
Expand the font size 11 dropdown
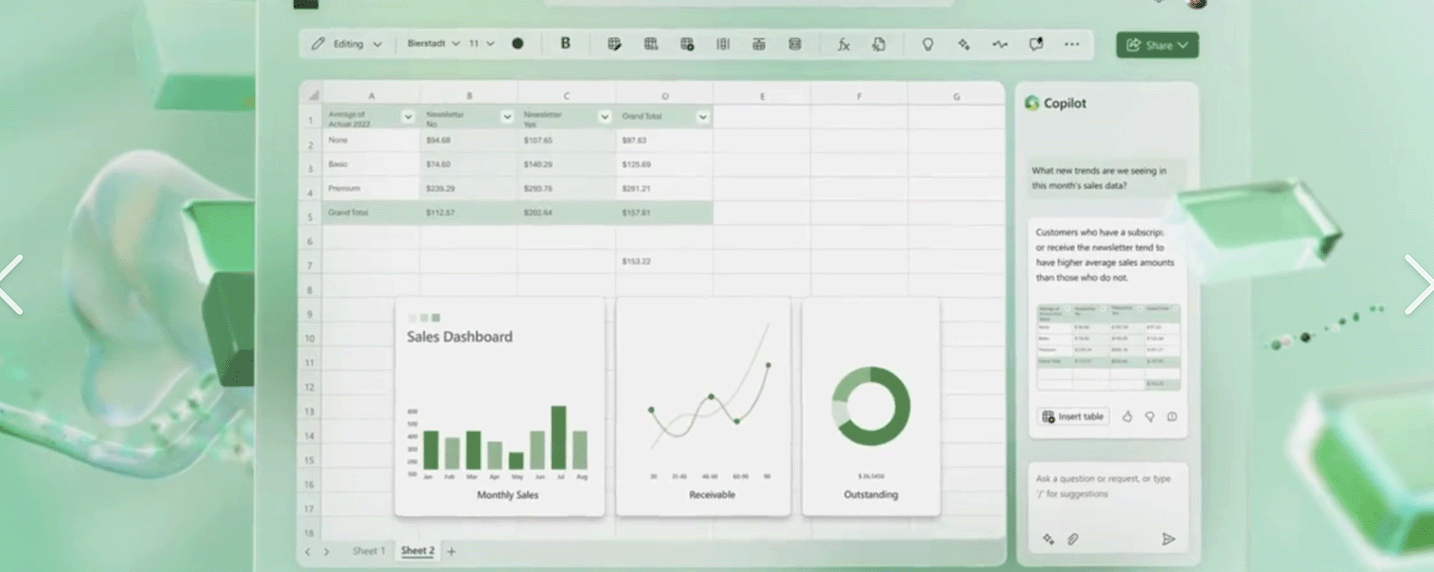click(482, 44)
